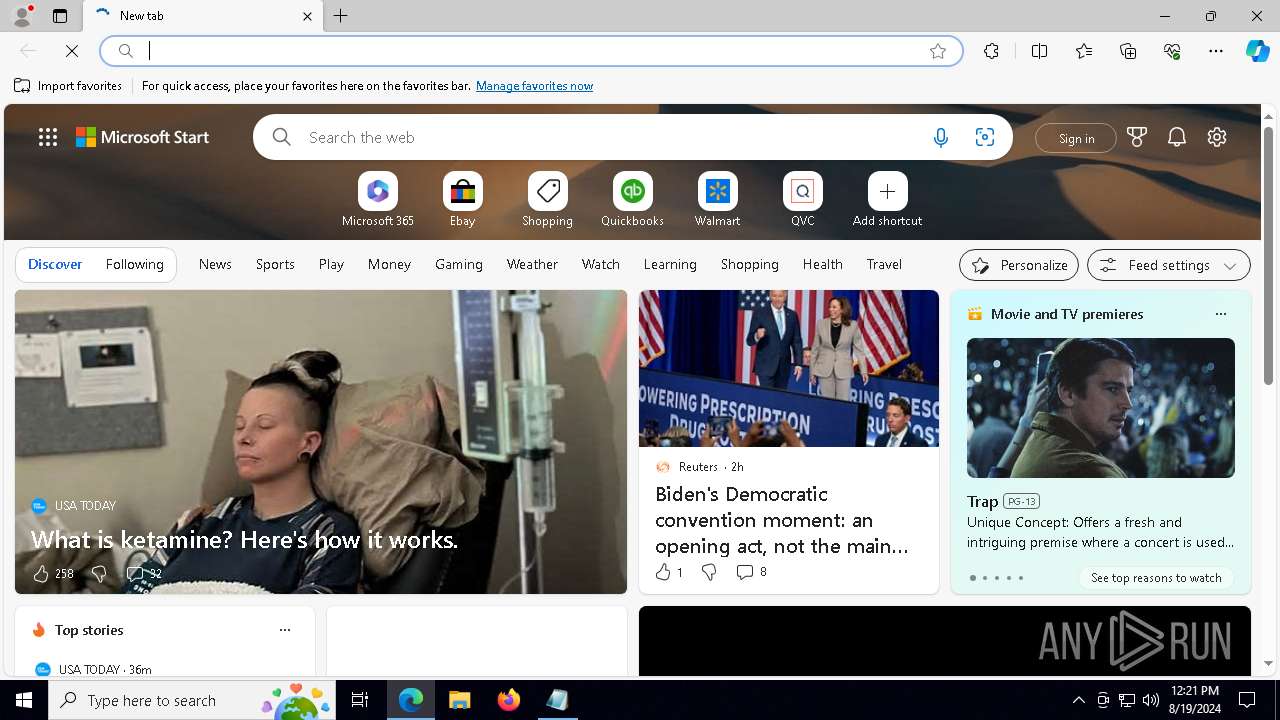Open the Trap movie thumbnail
The width and height of the screenshot is (1280, 720).
point(1101,408)
